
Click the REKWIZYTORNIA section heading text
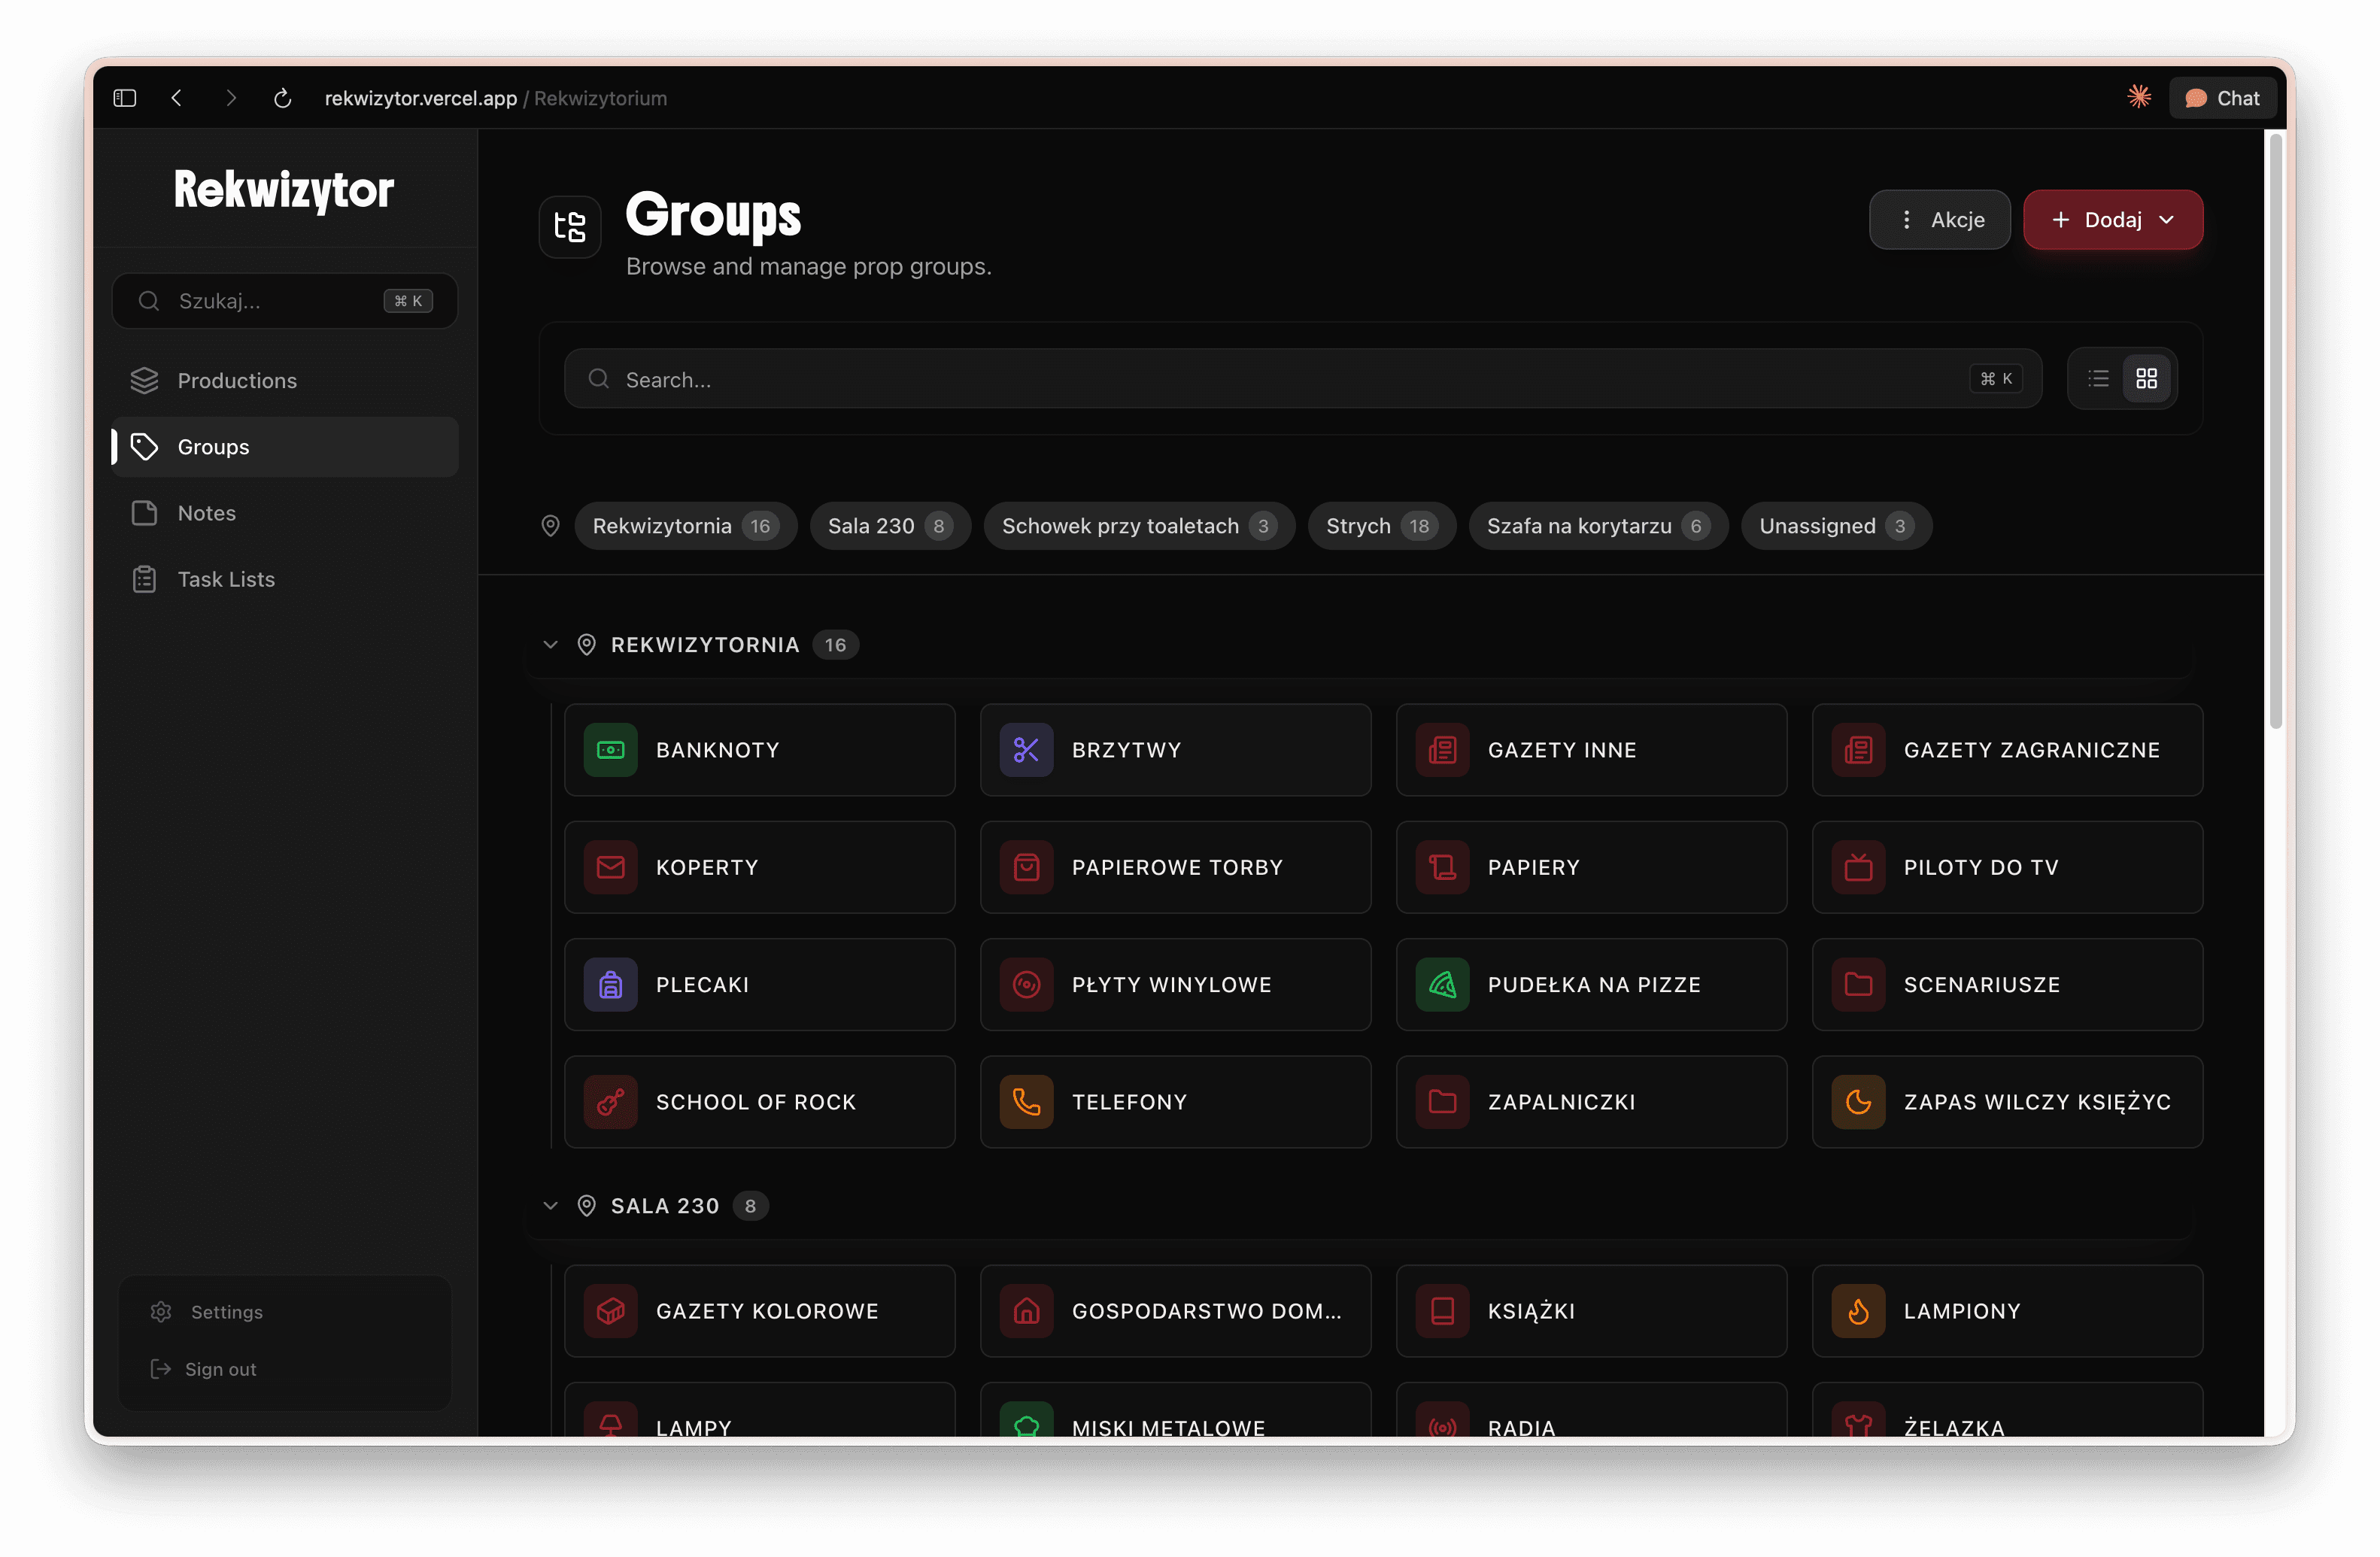tap(705, 645)
